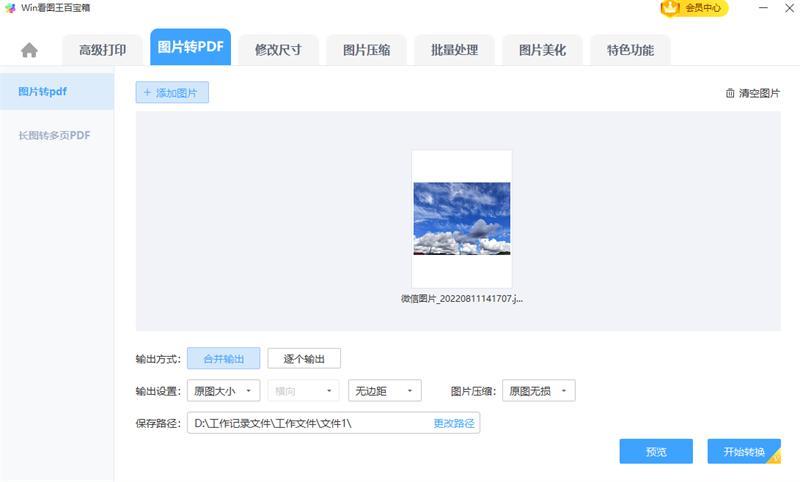Select 长图转多页PDF in the sidebar

[57, 135]
